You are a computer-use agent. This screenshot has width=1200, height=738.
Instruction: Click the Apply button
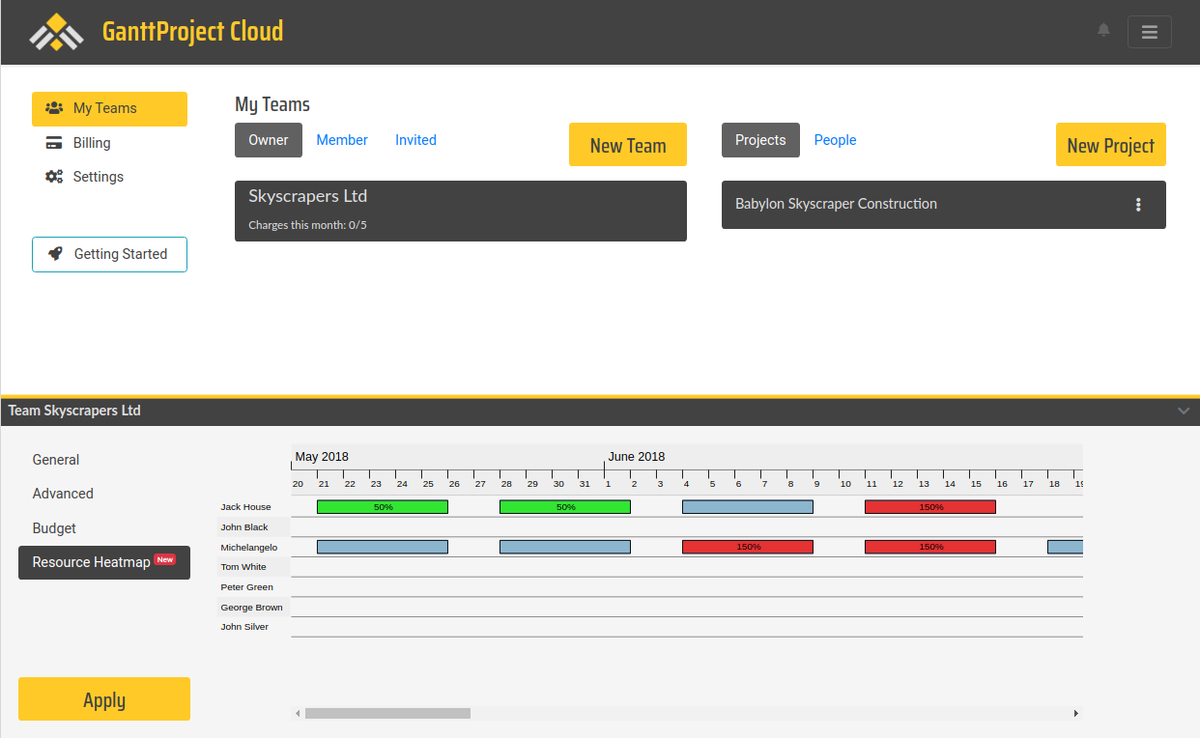tap(104, 699)
